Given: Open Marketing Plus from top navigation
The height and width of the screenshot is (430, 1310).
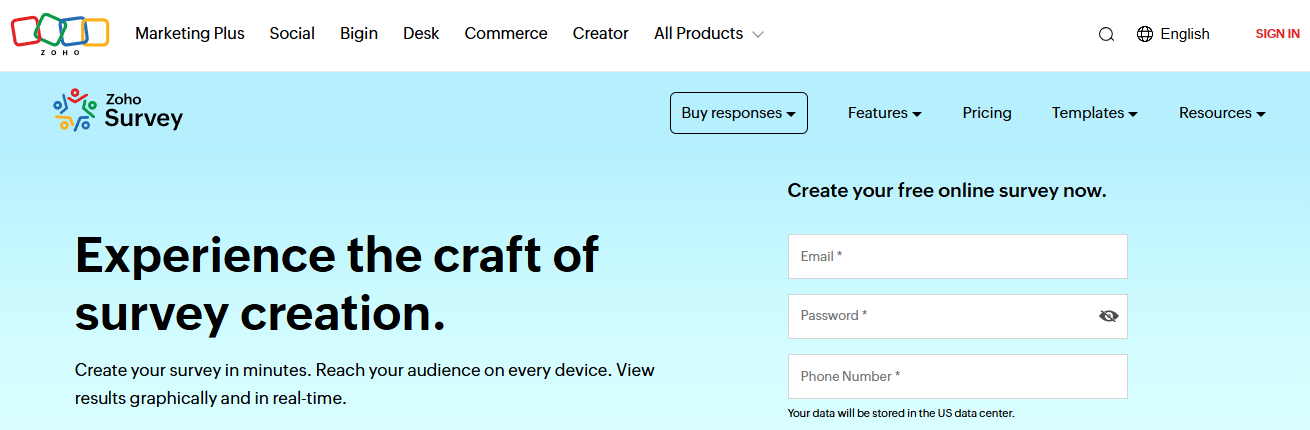Looking at the screenshot, I should click(x=190, y=34).
